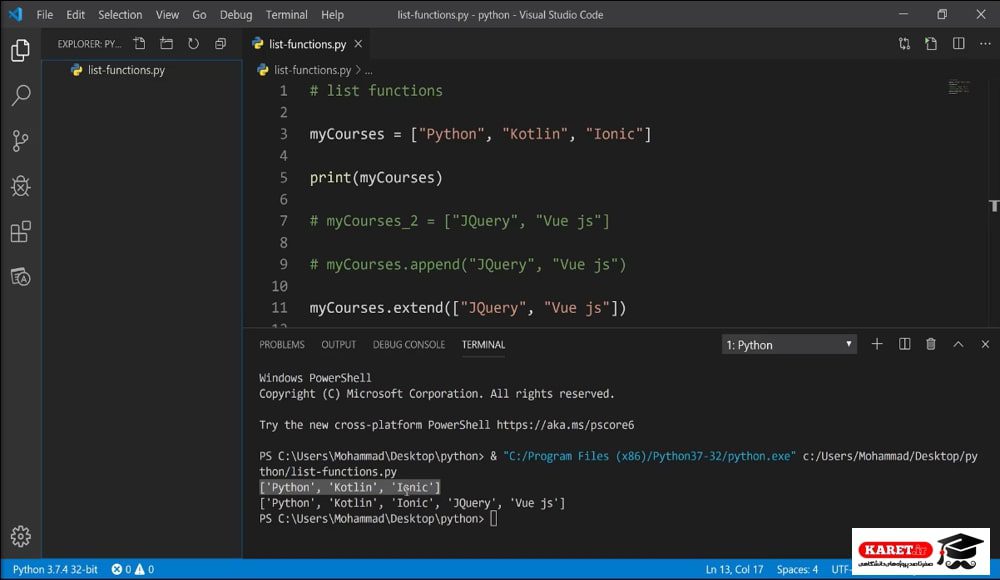Open the Selection menu
Viewport: 1000px width, 580px height.
120,15
